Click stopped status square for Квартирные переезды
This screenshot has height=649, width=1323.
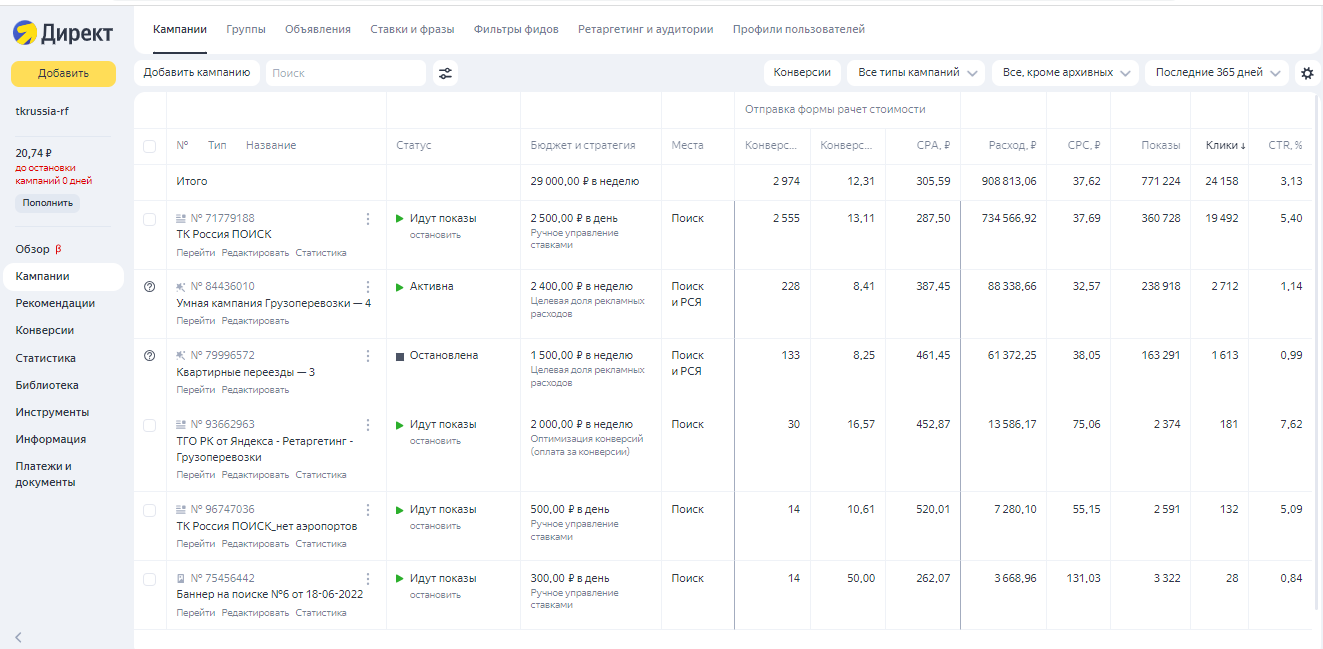coord(400,356)
